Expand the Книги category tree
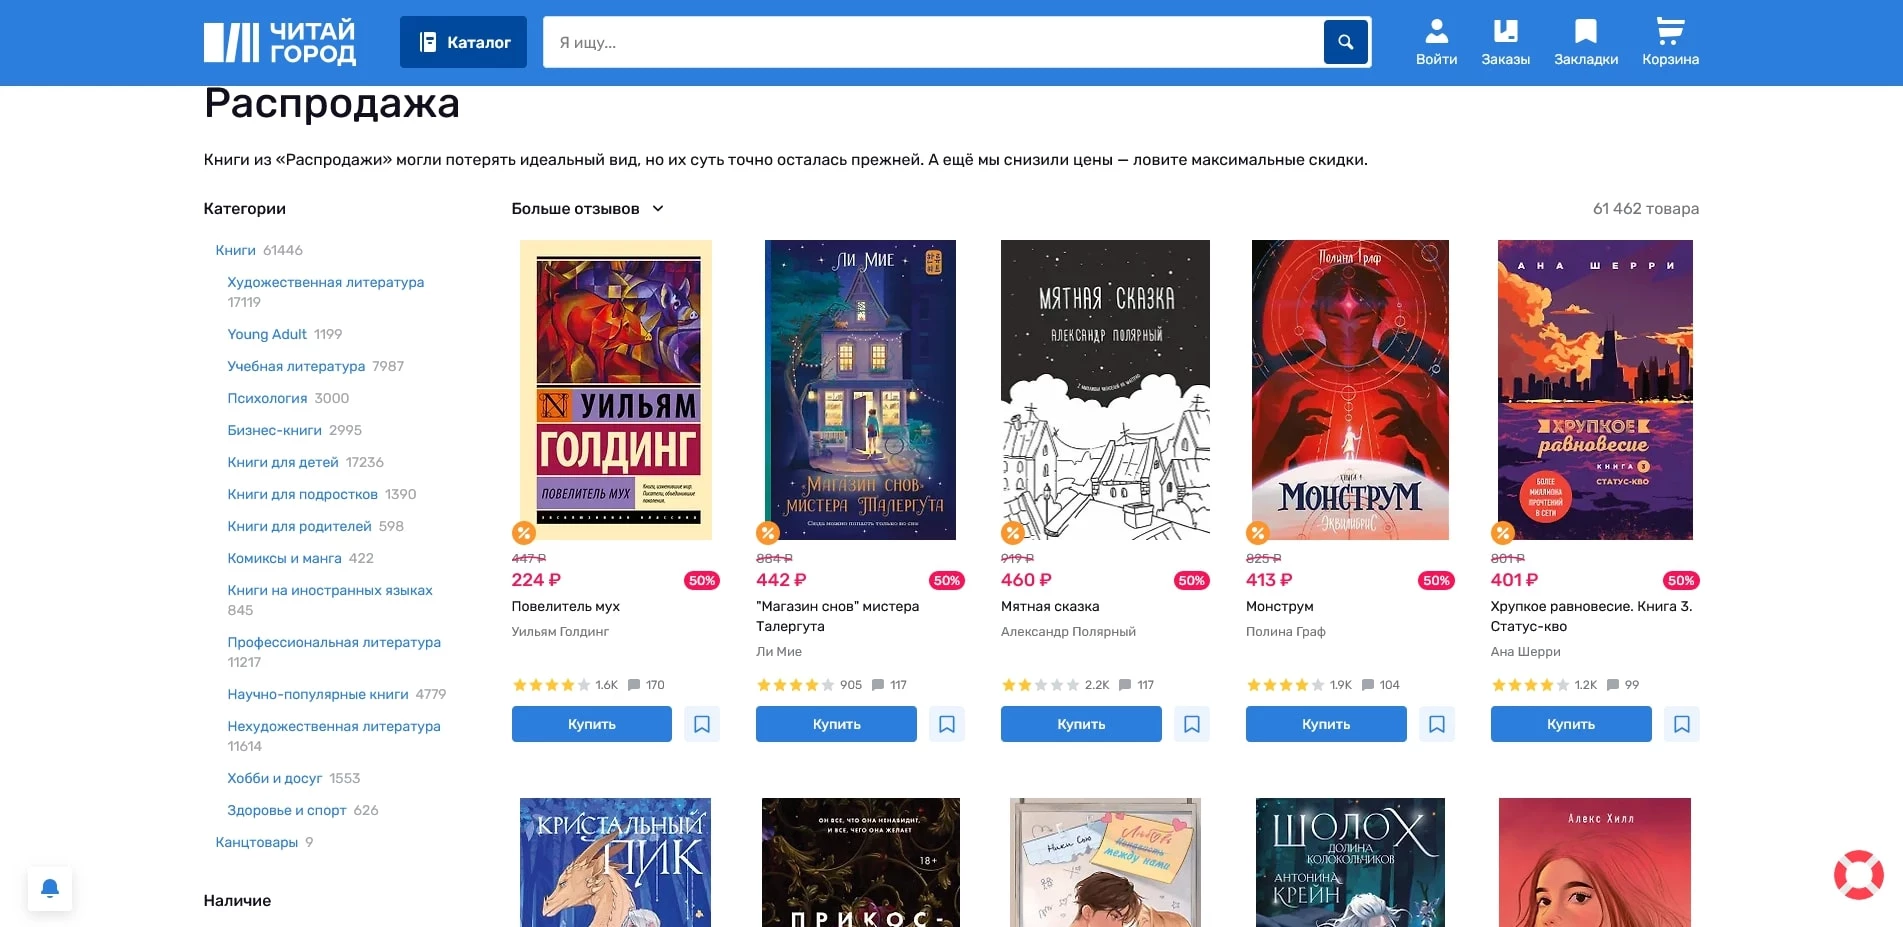 tap(236, 250)
